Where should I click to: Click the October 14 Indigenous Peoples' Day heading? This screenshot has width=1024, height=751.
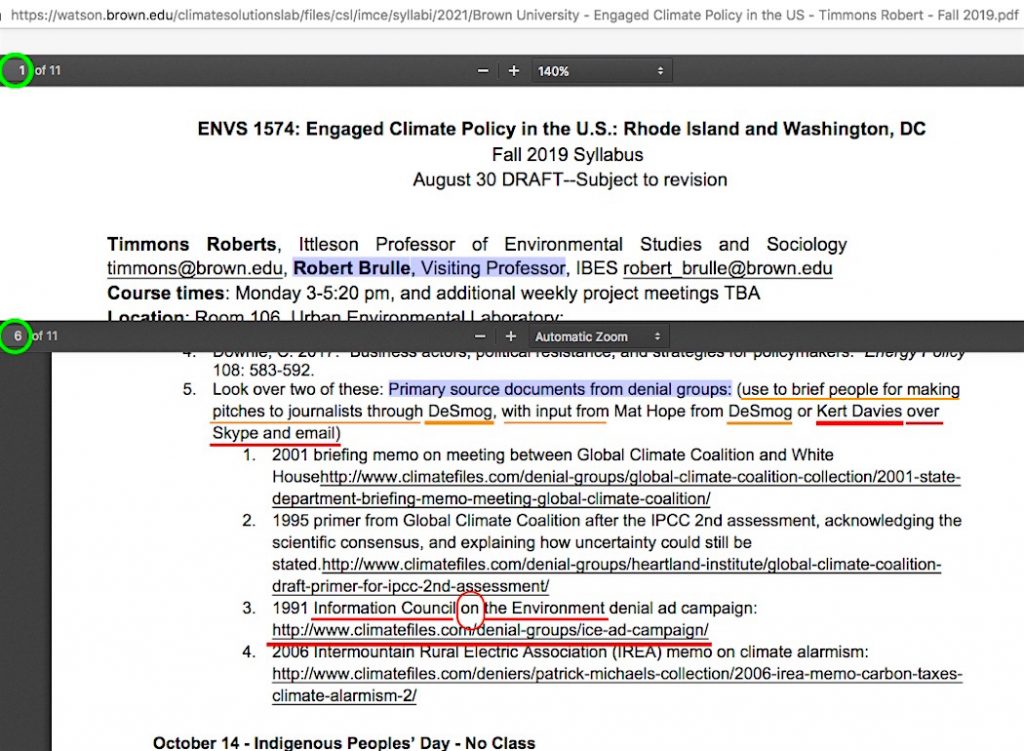(343, 743)
